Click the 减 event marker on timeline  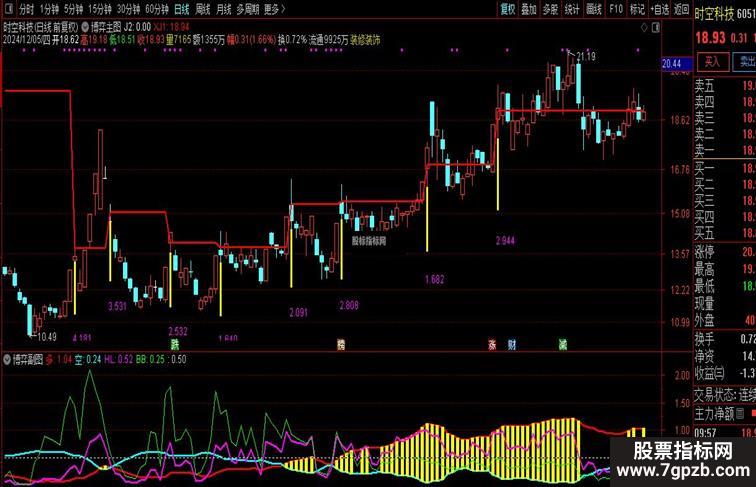(563, 345)
